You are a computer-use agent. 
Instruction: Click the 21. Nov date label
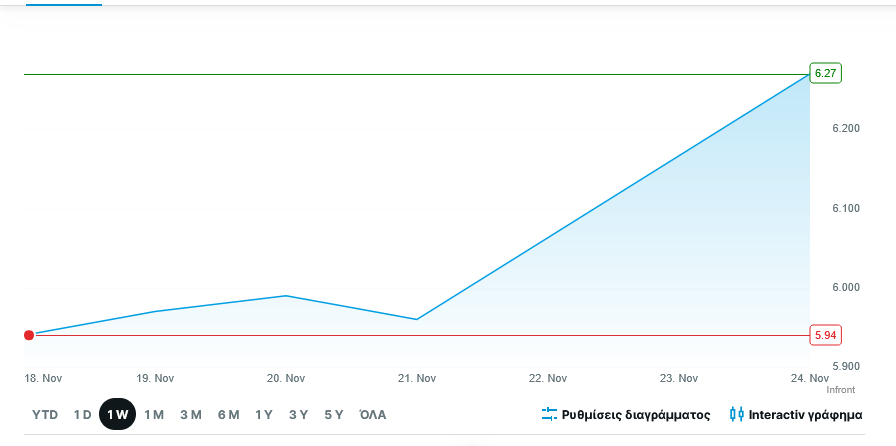[x=417, y=378]
